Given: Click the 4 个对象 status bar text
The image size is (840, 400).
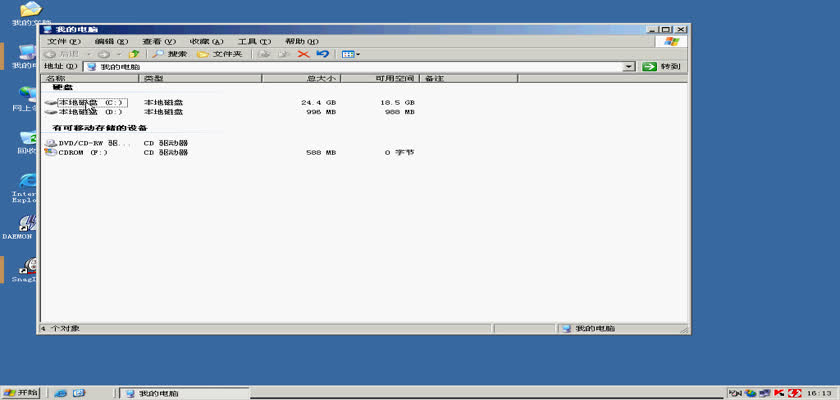Looking at the screenshot, I should click(60, 328).
